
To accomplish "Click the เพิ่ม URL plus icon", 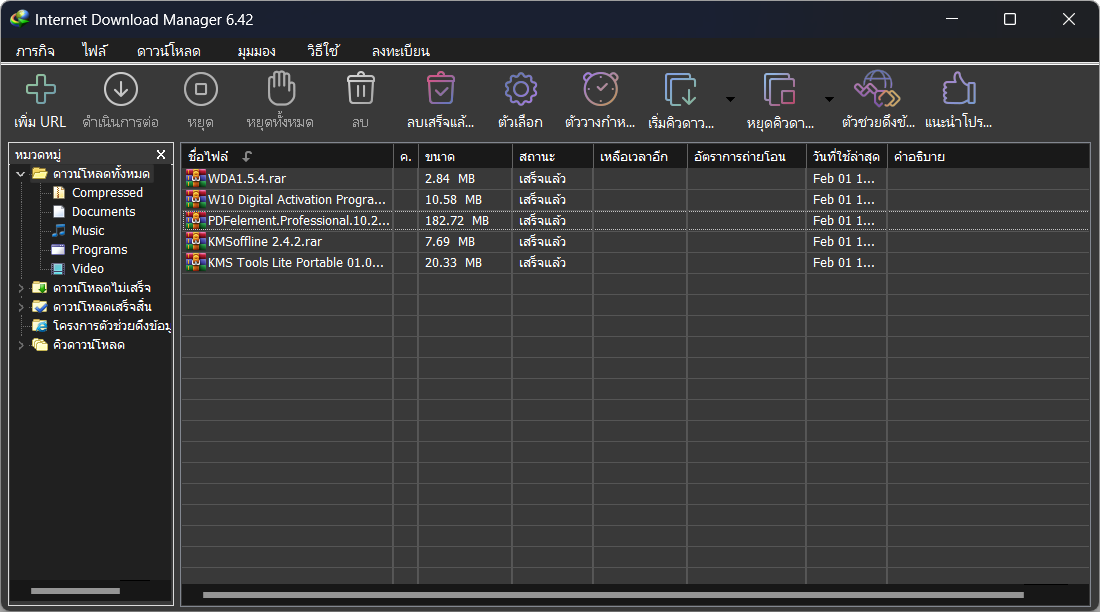I will click(x=41, y=90).
